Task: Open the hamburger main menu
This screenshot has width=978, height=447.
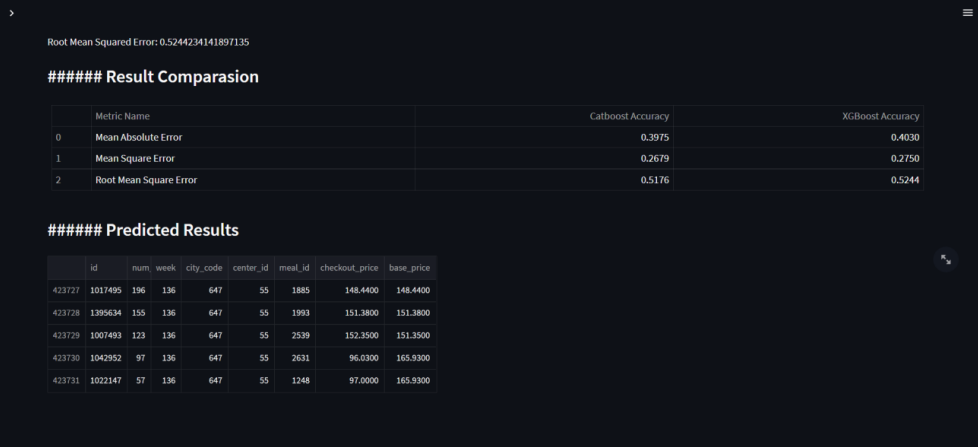Action: point(966,12)
